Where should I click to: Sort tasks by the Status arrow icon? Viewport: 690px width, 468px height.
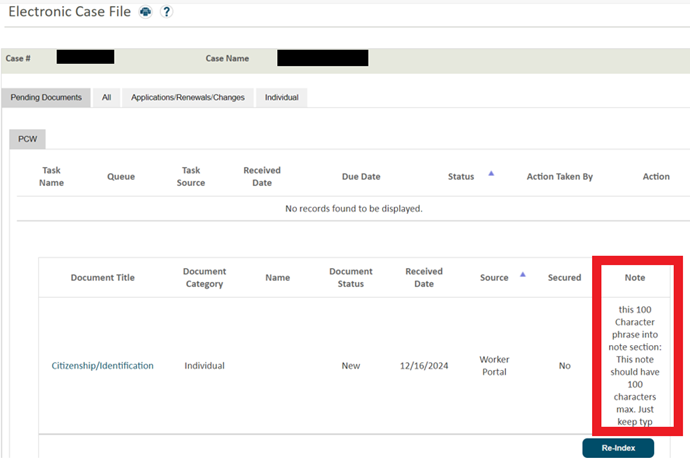tap(491, 174)
